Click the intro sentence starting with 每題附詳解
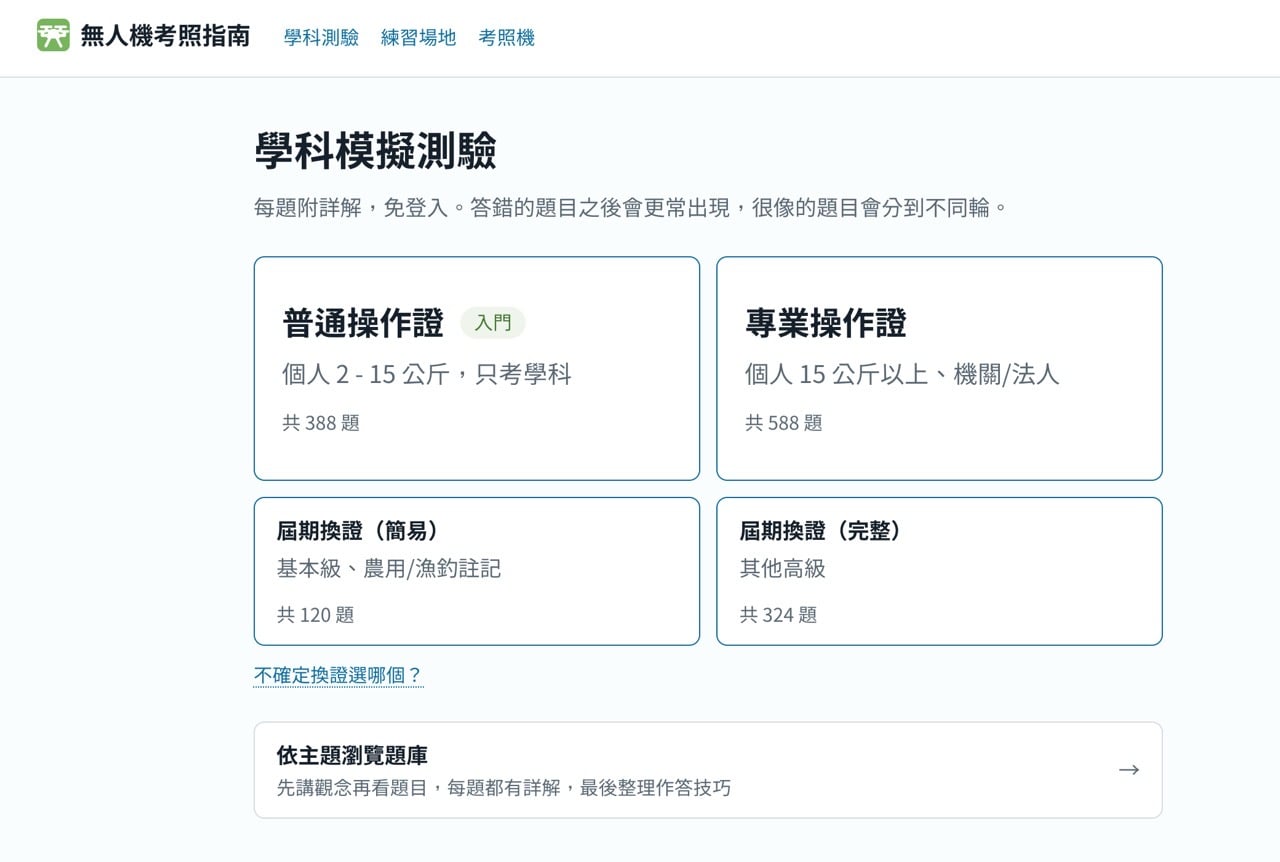The width and height of the screenshot is (1280, 862). point(631,208)
